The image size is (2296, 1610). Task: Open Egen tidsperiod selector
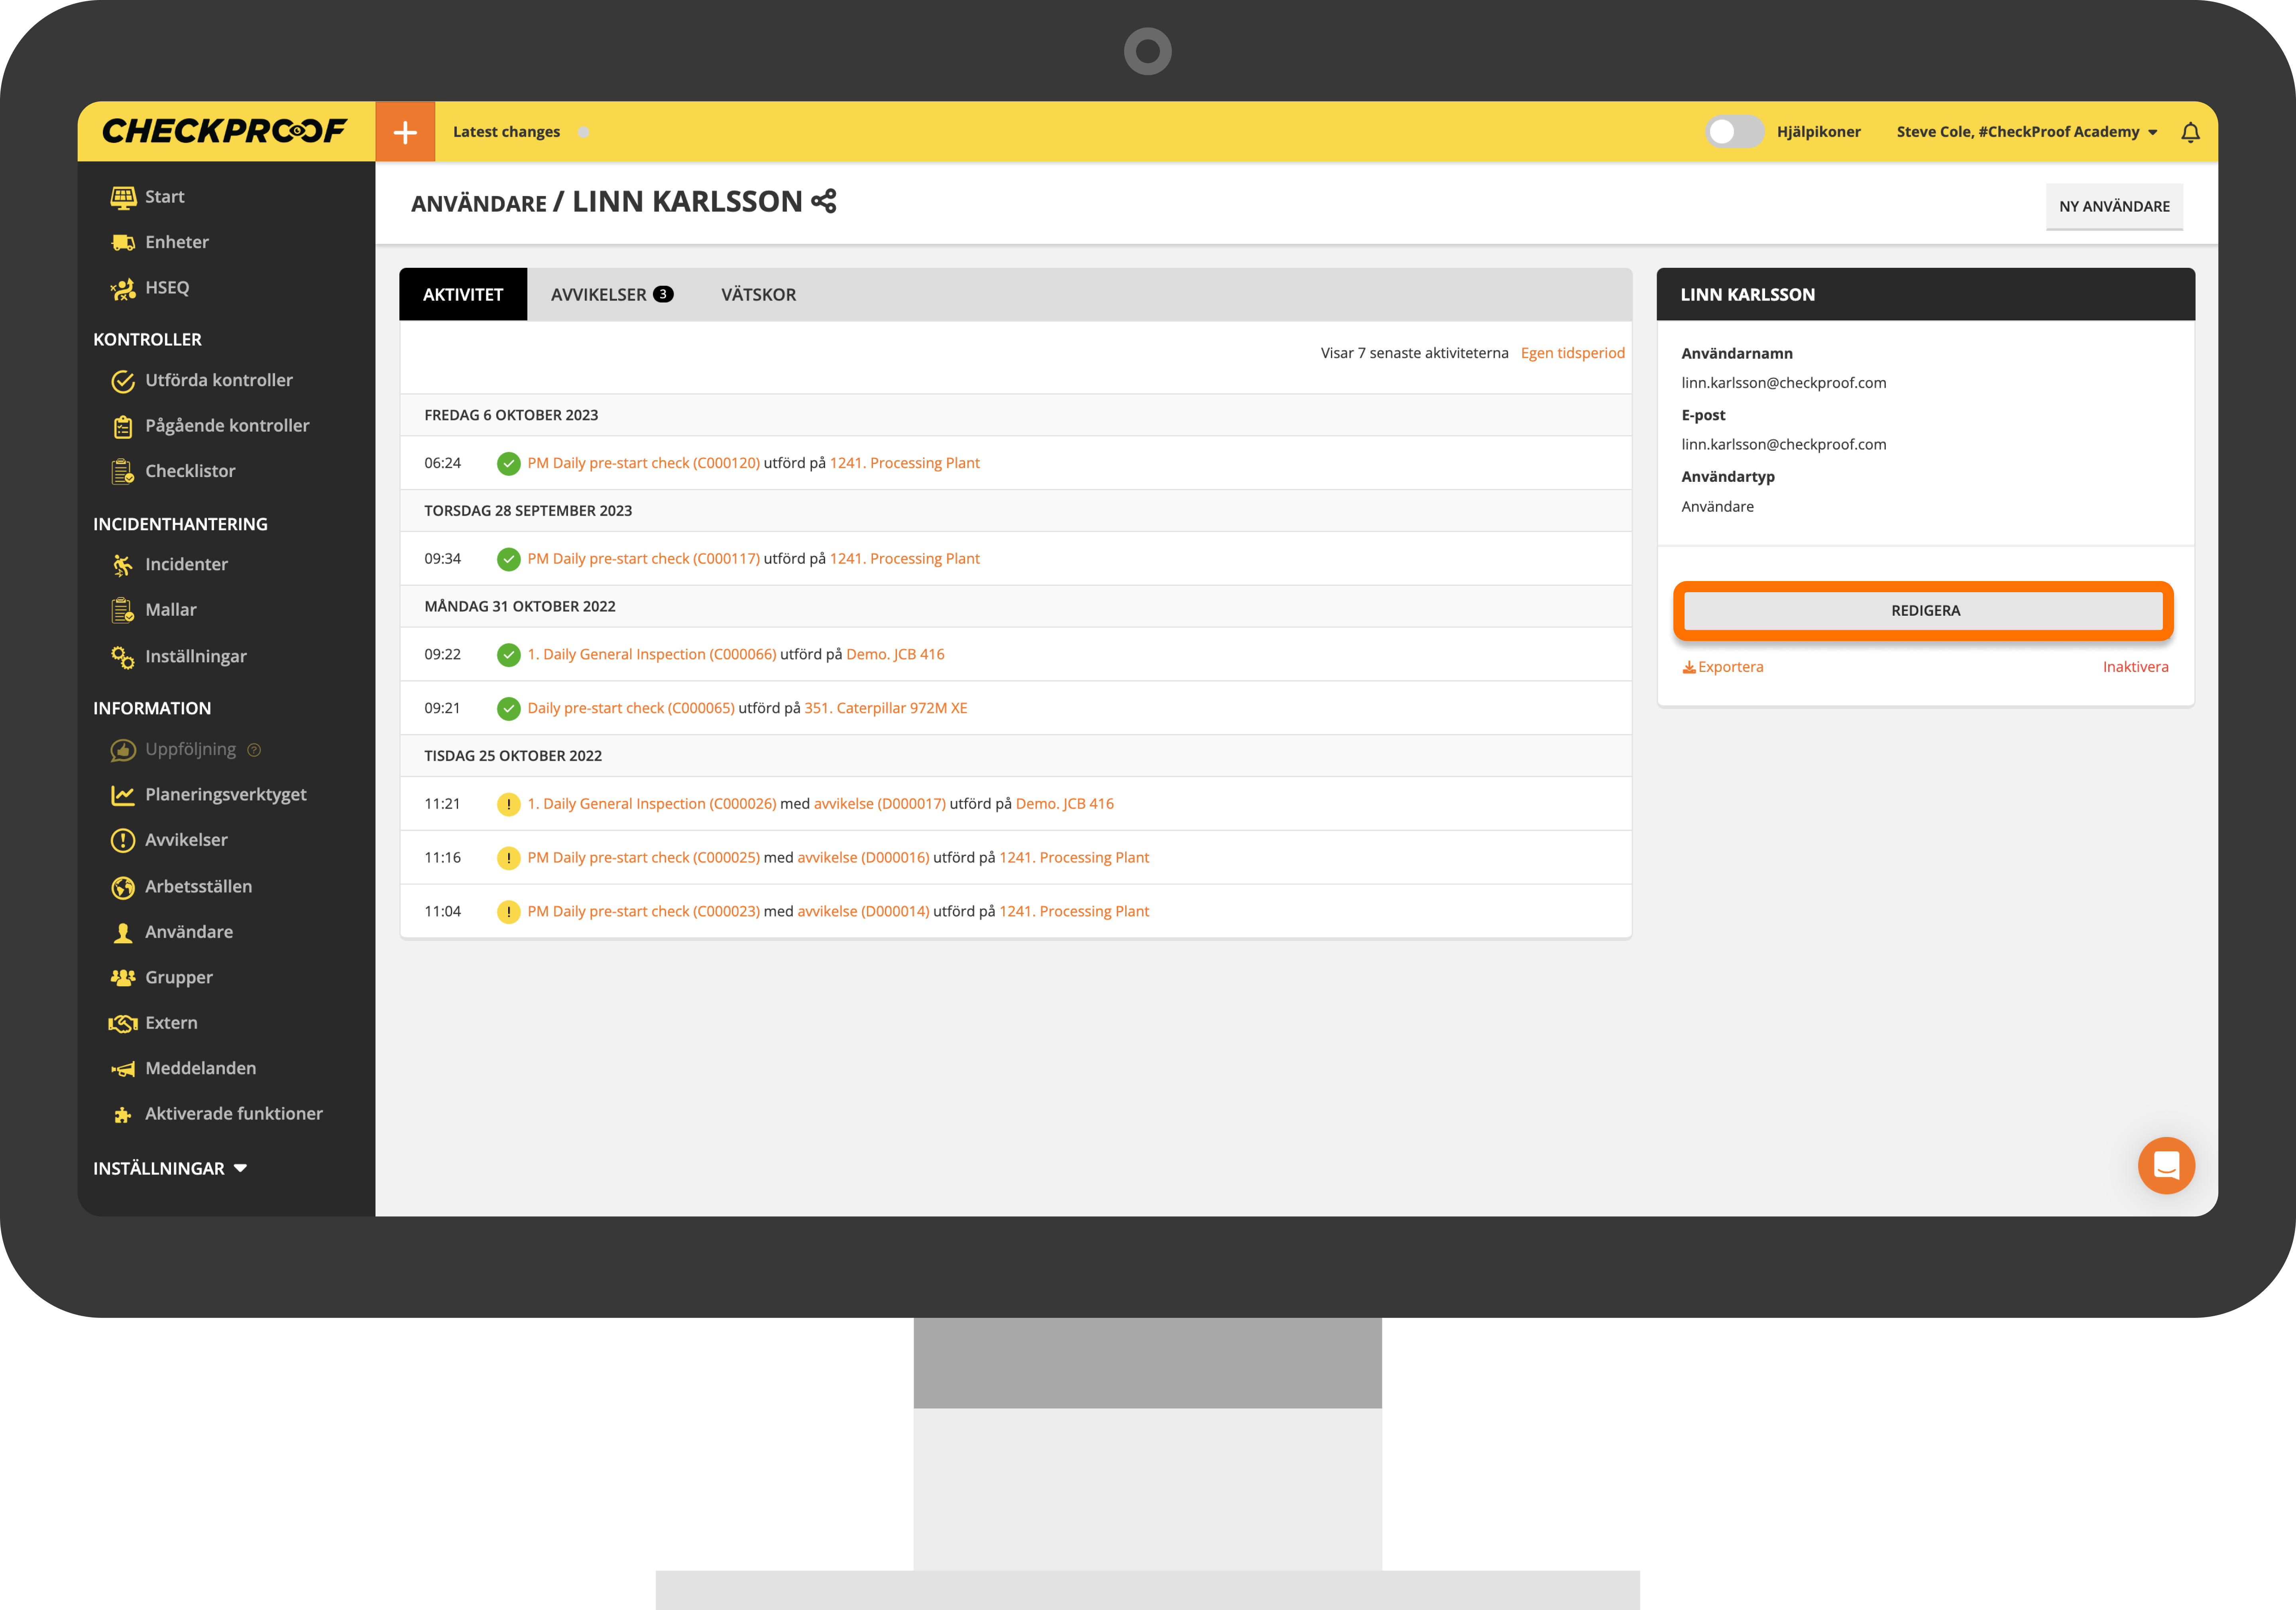click(x=1572, y=353)
